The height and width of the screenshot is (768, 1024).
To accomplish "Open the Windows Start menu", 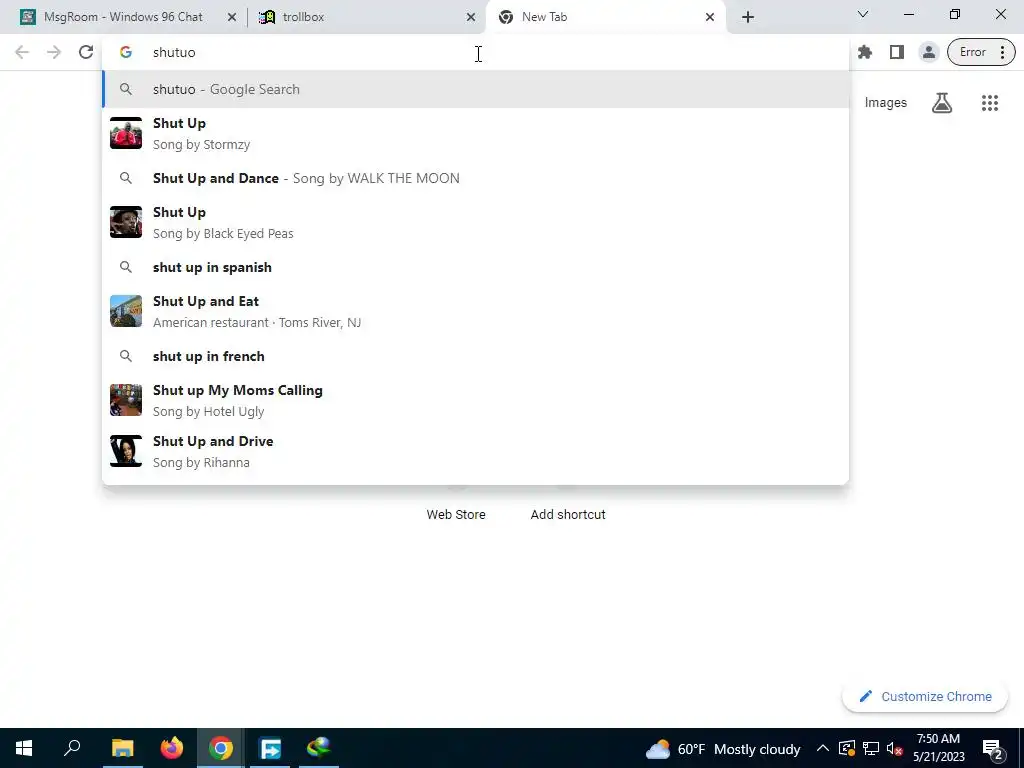I will click(x=24, y=748).
